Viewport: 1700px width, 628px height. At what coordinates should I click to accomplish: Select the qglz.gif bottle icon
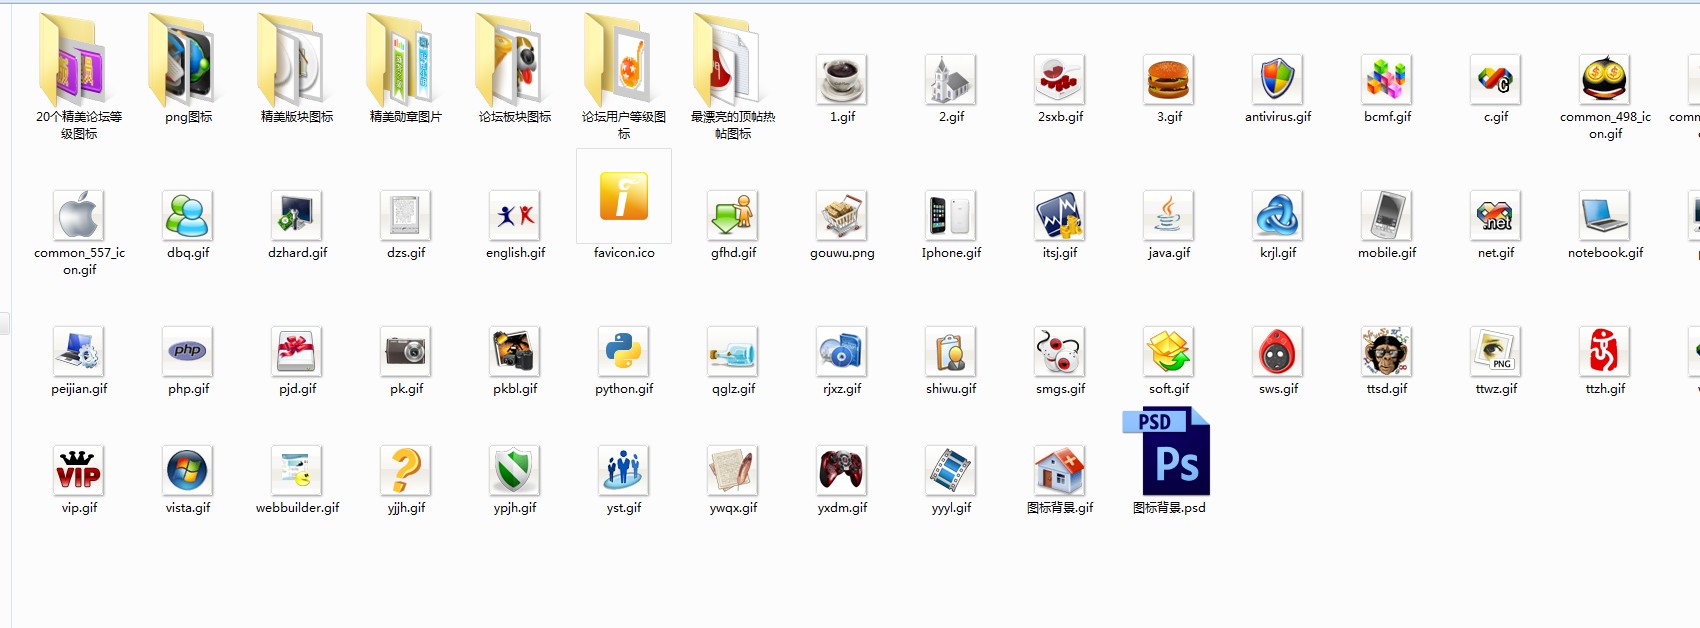733,352
